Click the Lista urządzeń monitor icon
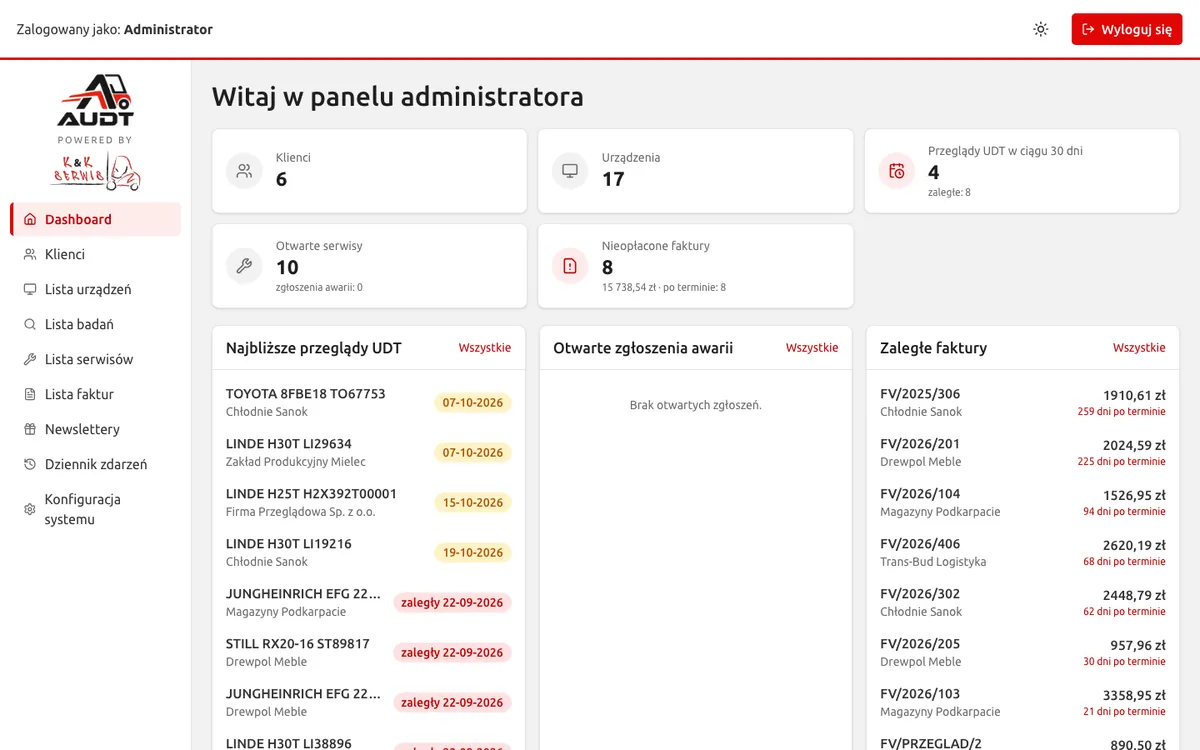Image resolution: width=1200 pixels, height=750 pixels. coord(30,289)
